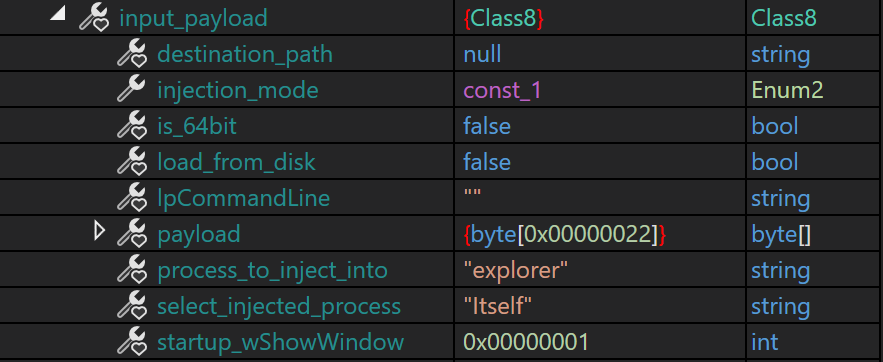Image resolution: width=883 pixels, height=362 pixels.
Task: Click the {Class8} value of input_payload
Action: 503,19
